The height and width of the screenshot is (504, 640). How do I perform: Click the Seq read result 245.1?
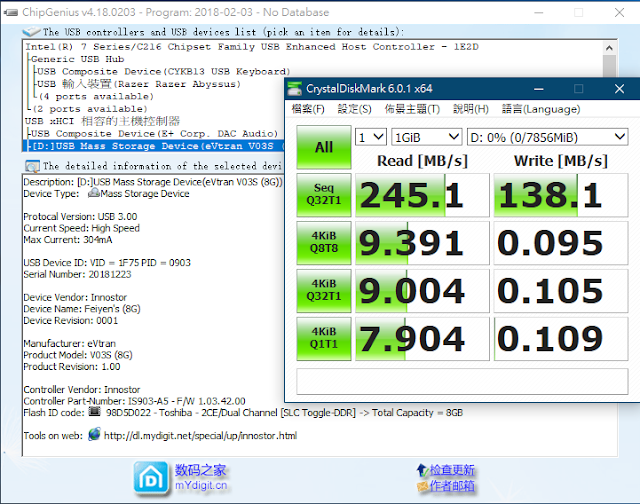[x=422, y=195]
